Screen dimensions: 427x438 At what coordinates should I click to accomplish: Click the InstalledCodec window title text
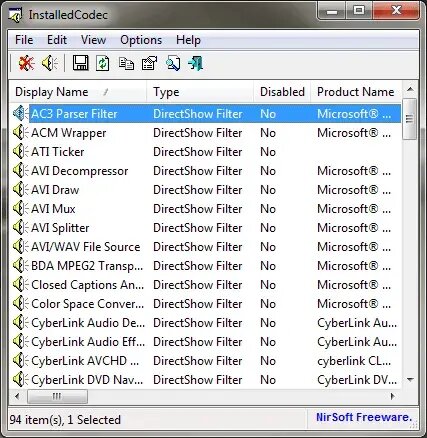point(68,15)
